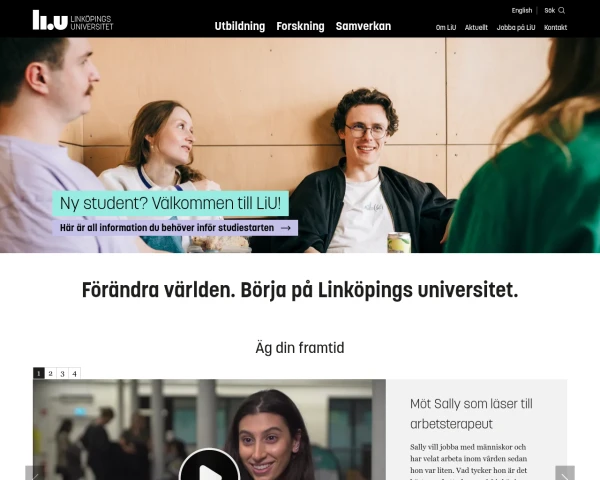Open the Samverkan menu
The width and height of the screenshot is (600, 480).
click(363, 26)
